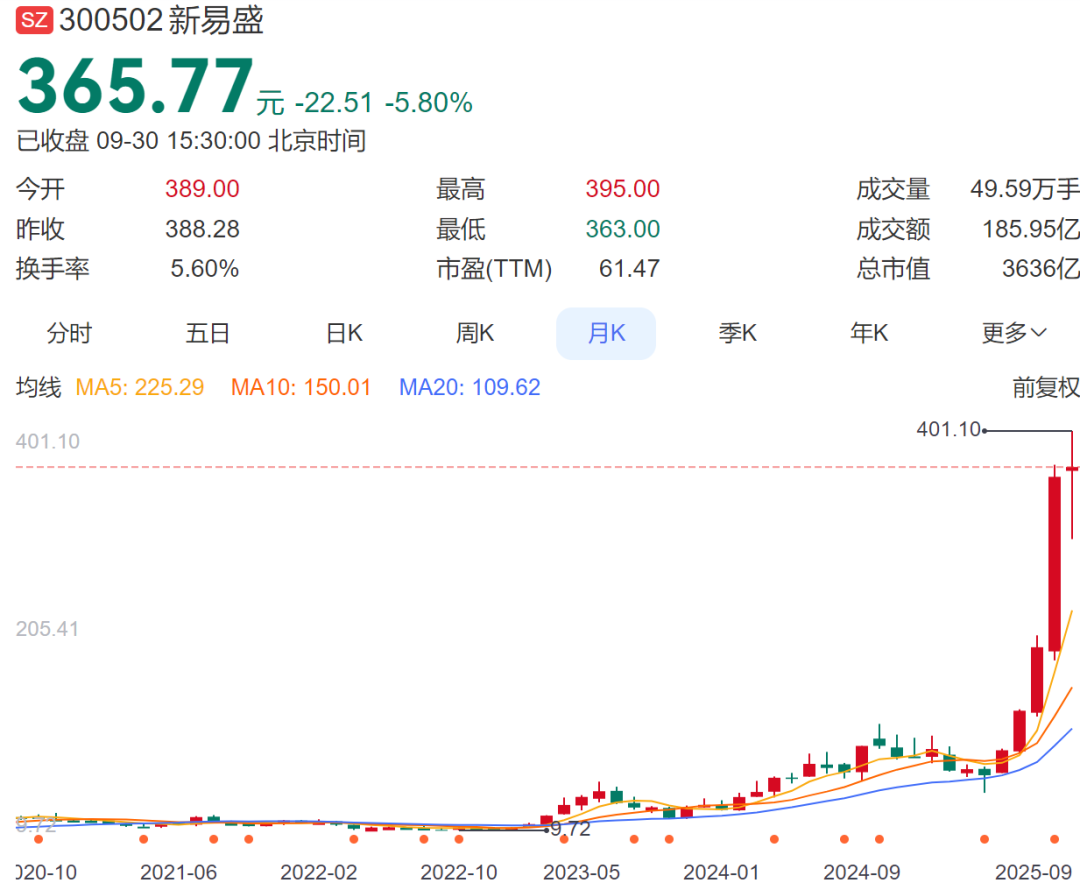This screenshot has height=883, width=1080.
Task: Click the 9.72 low price callout
Action: 571,829
